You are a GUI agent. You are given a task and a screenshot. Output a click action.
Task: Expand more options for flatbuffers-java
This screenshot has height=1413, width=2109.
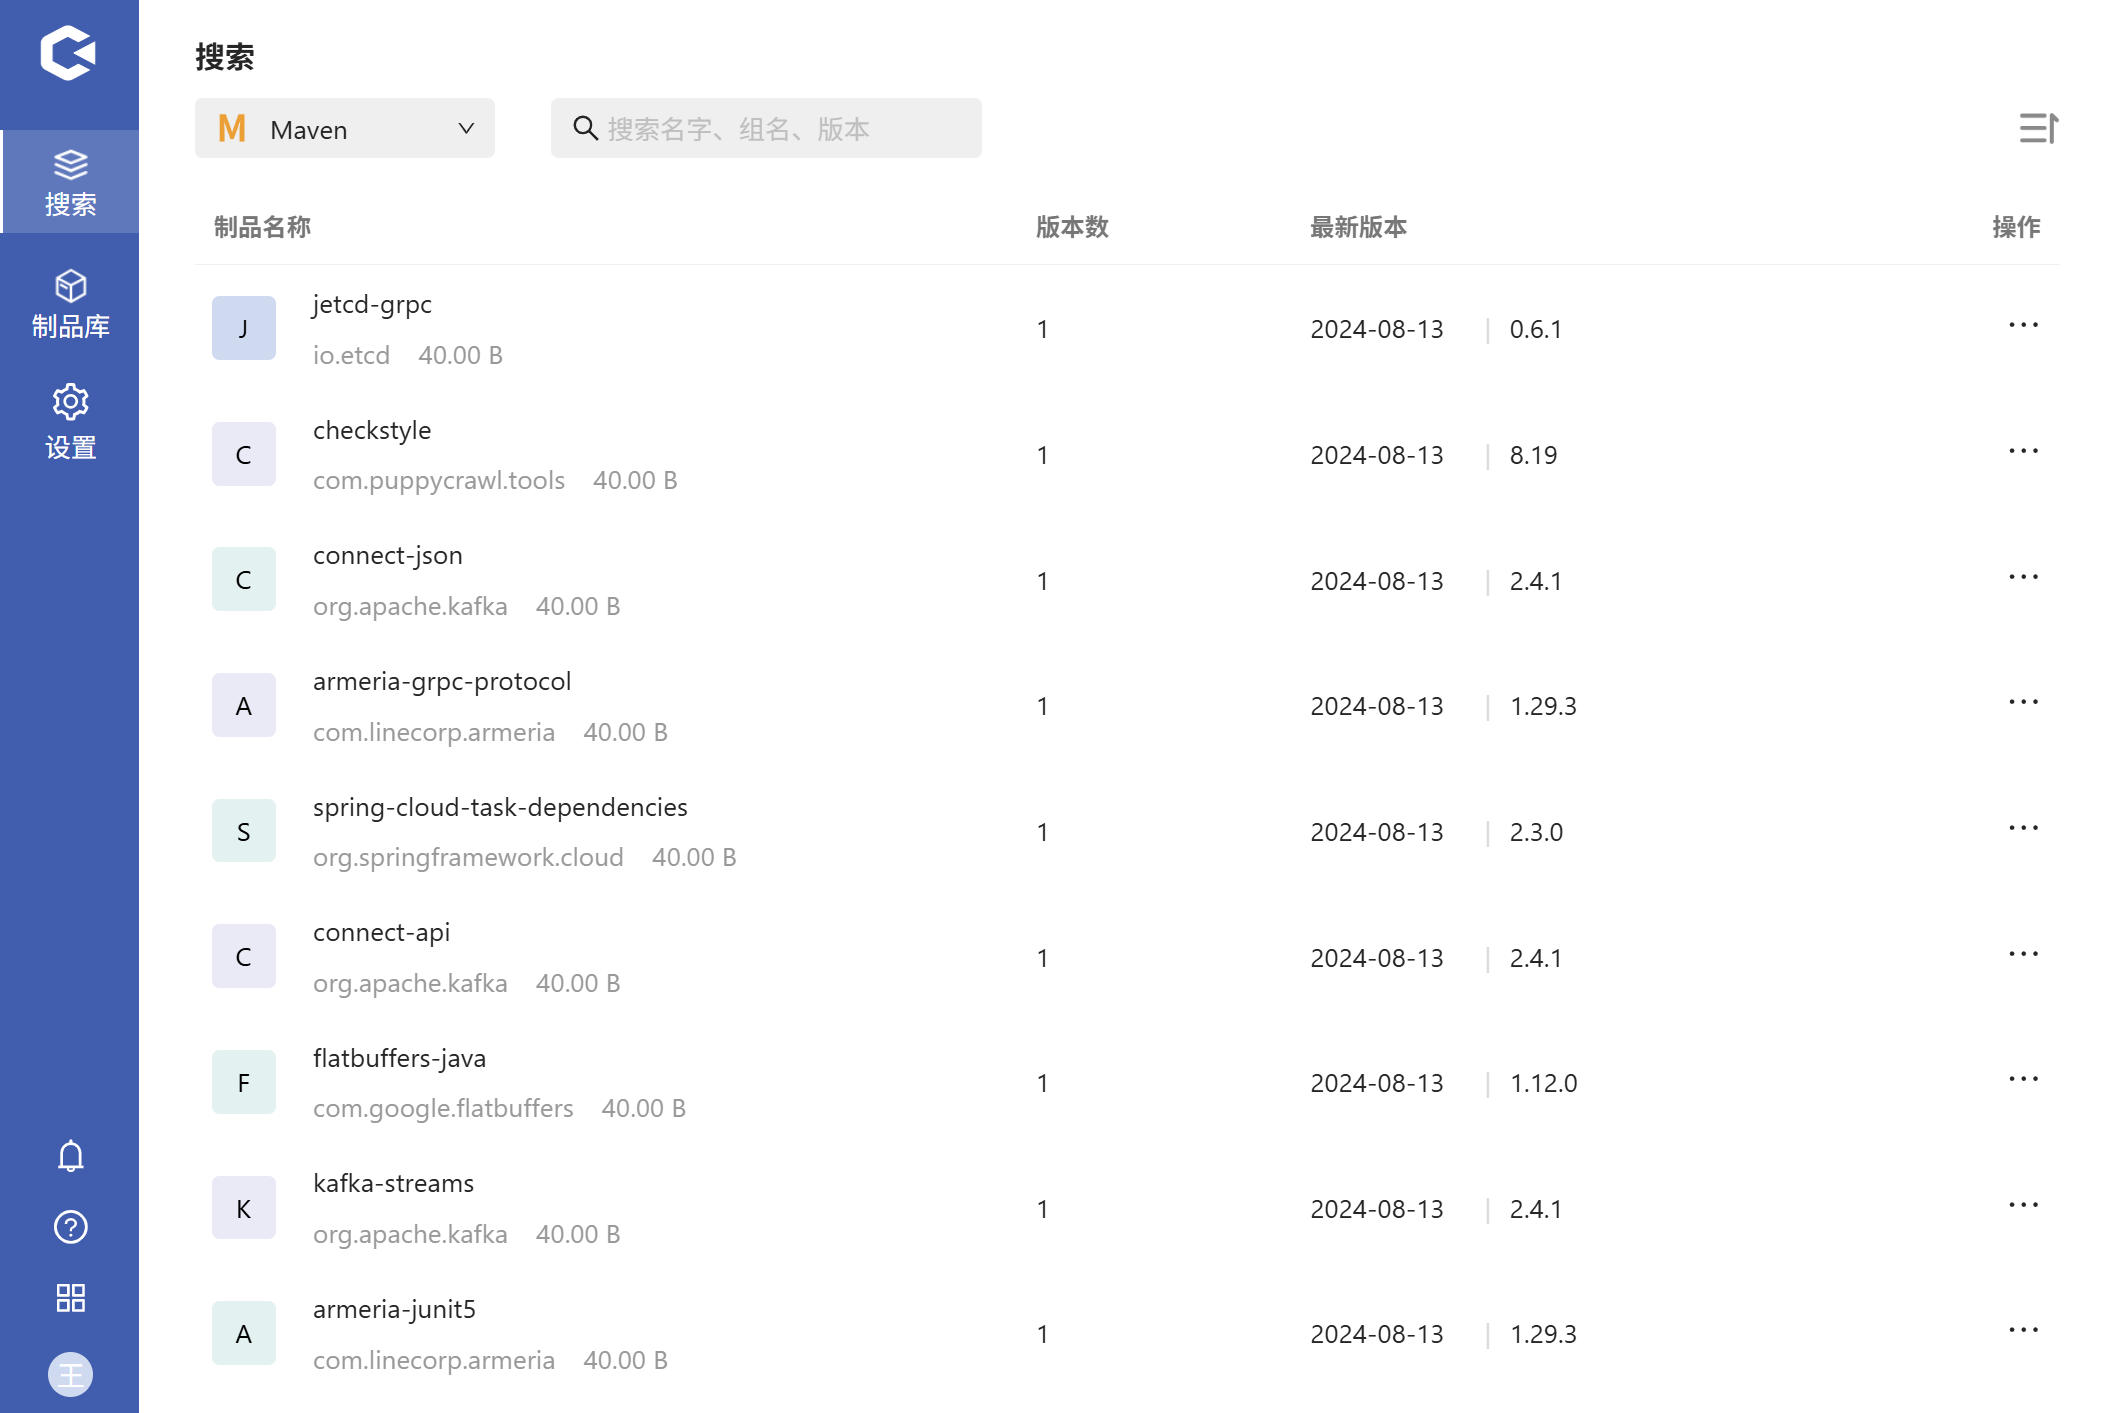coord(2023,1080)
